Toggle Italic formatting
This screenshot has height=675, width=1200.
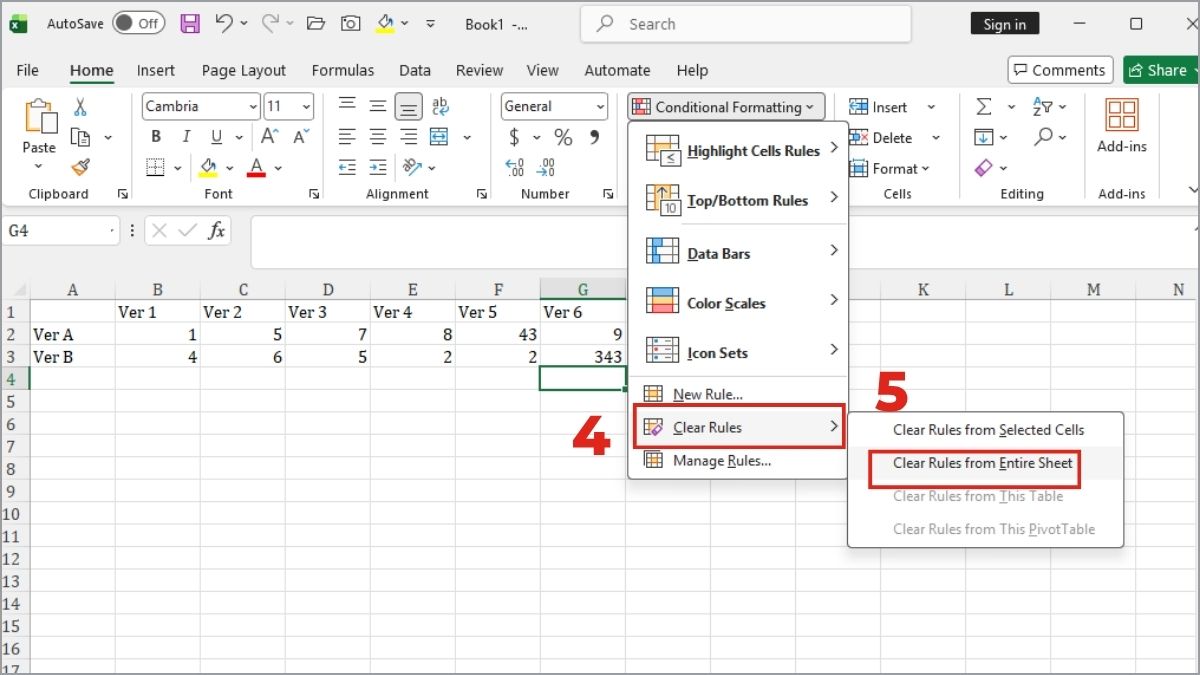point(185,137)
